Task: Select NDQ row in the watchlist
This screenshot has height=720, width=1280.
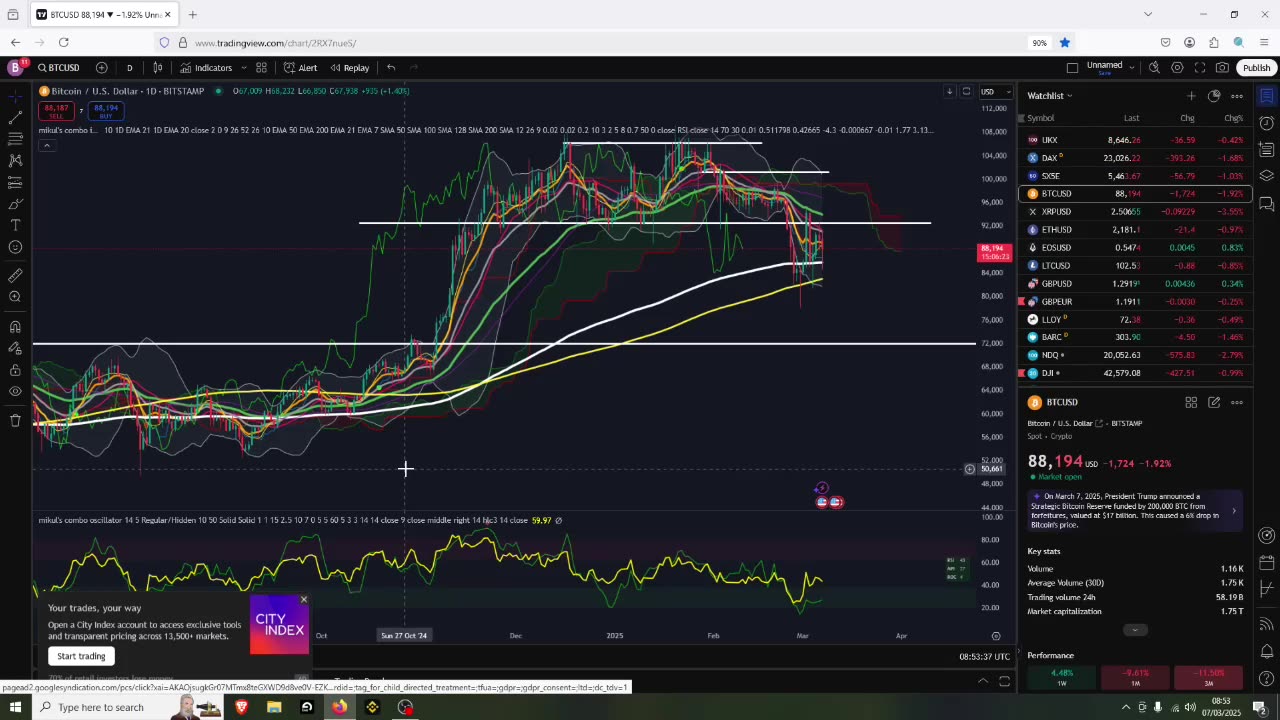Action: [1135, 355]
